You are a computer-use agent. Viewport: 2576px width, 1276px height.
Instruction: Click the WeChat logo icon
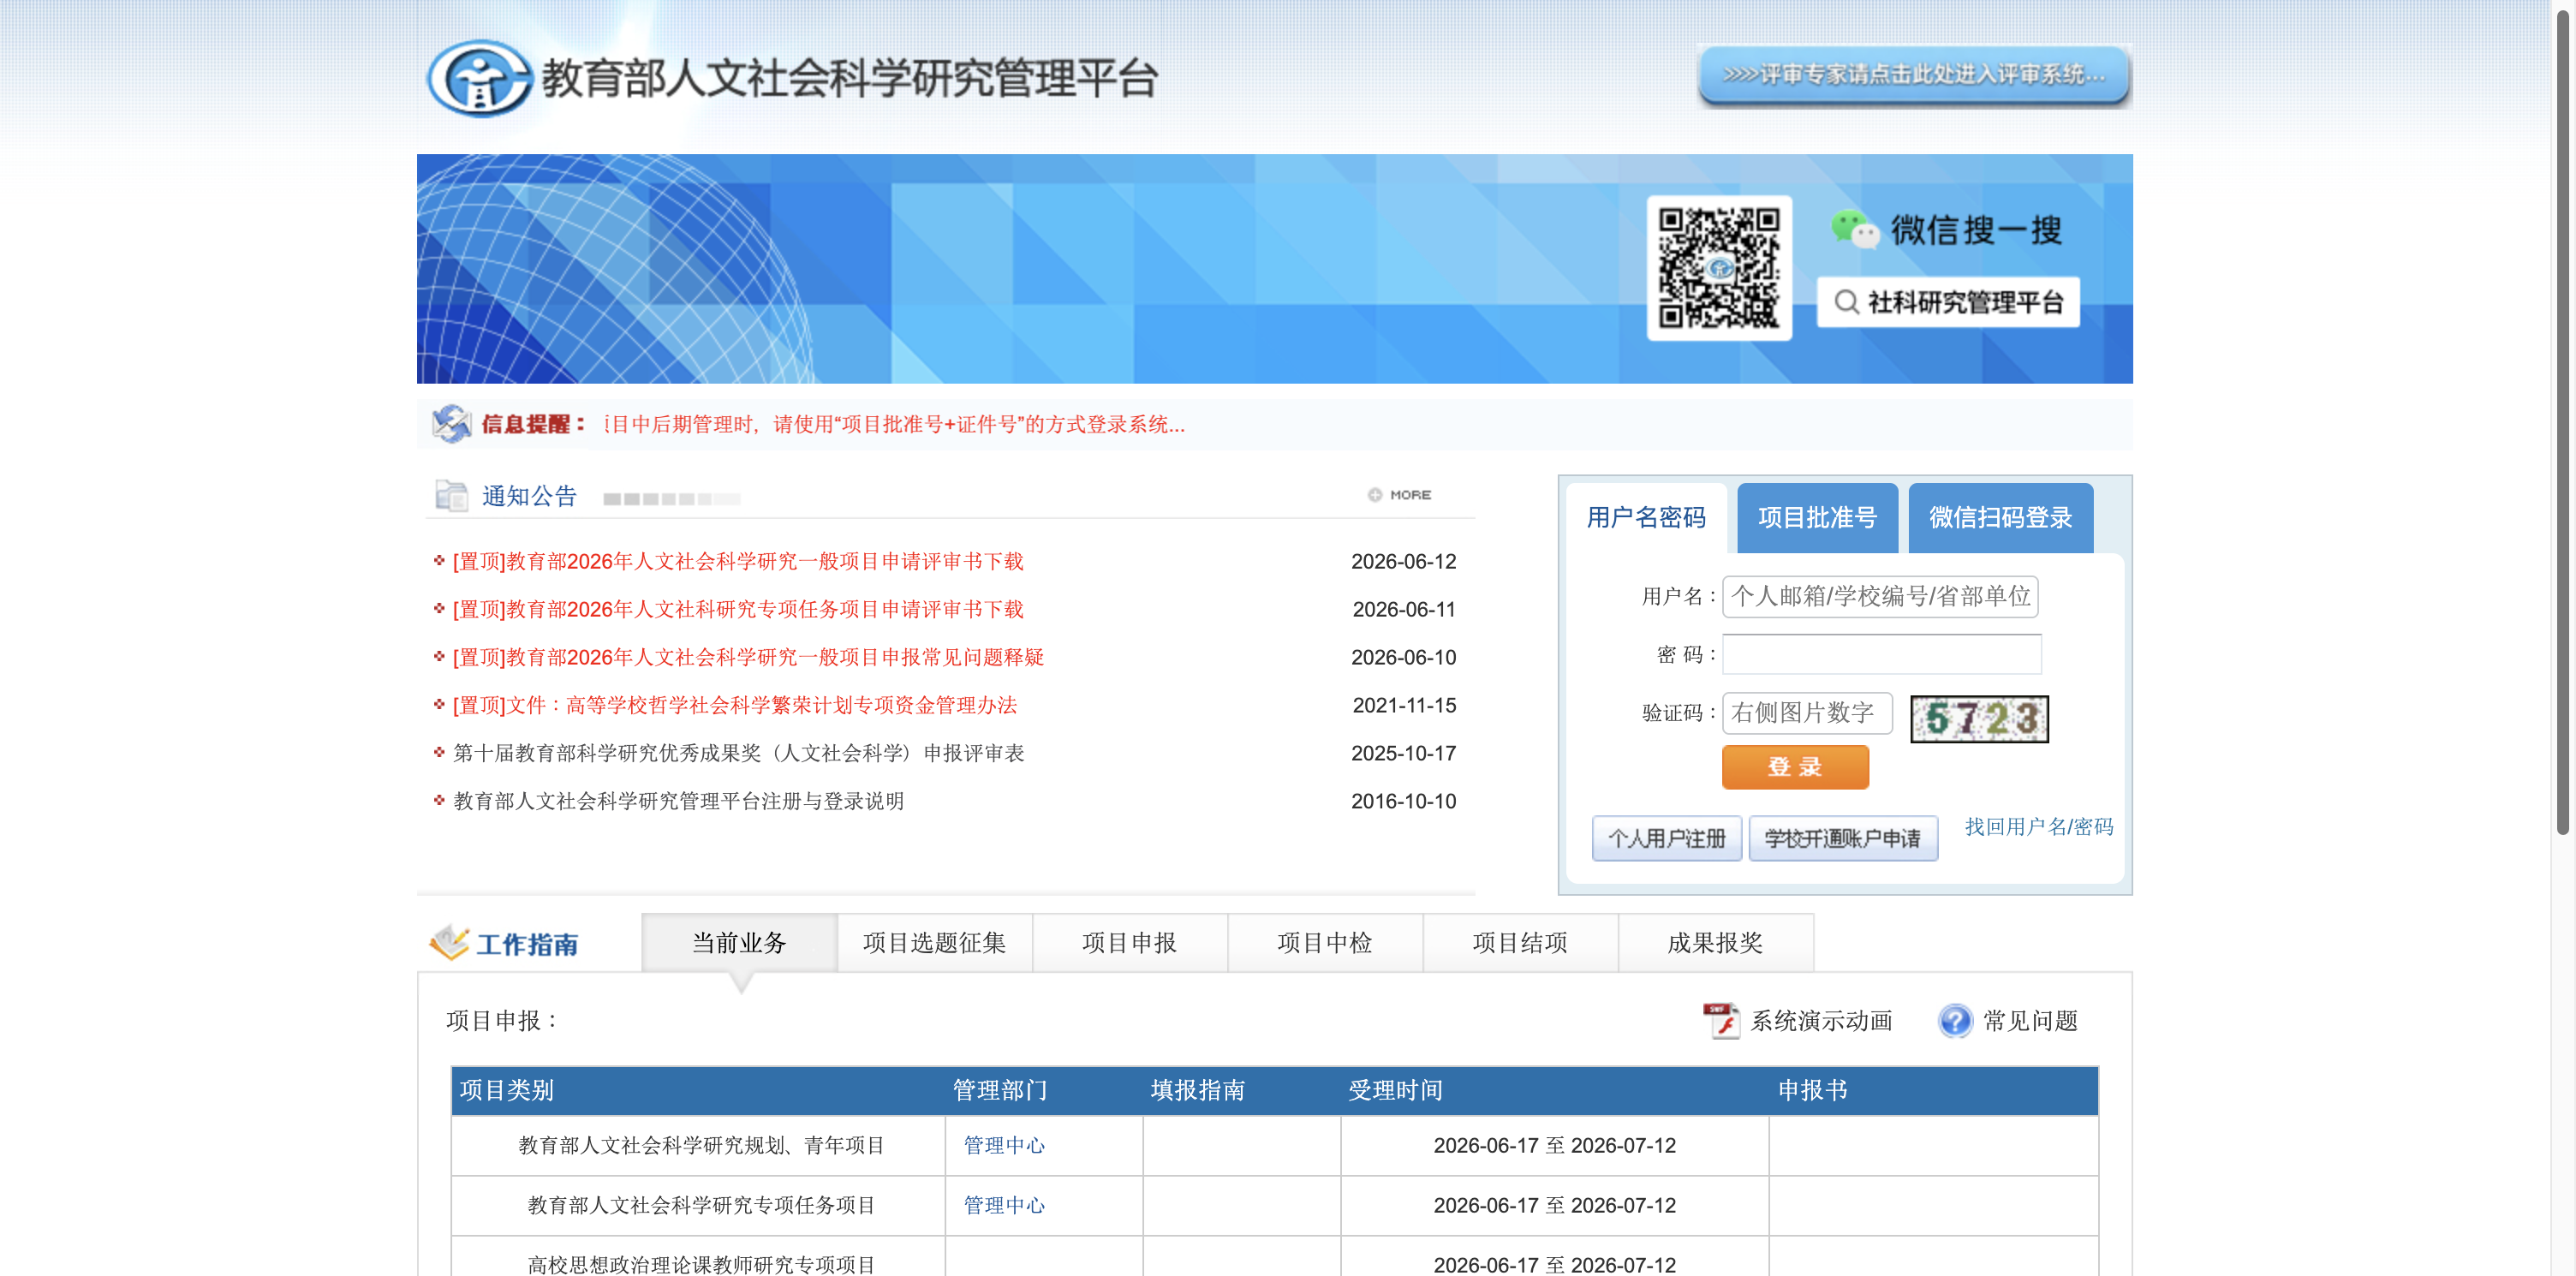pos(1855,230)
